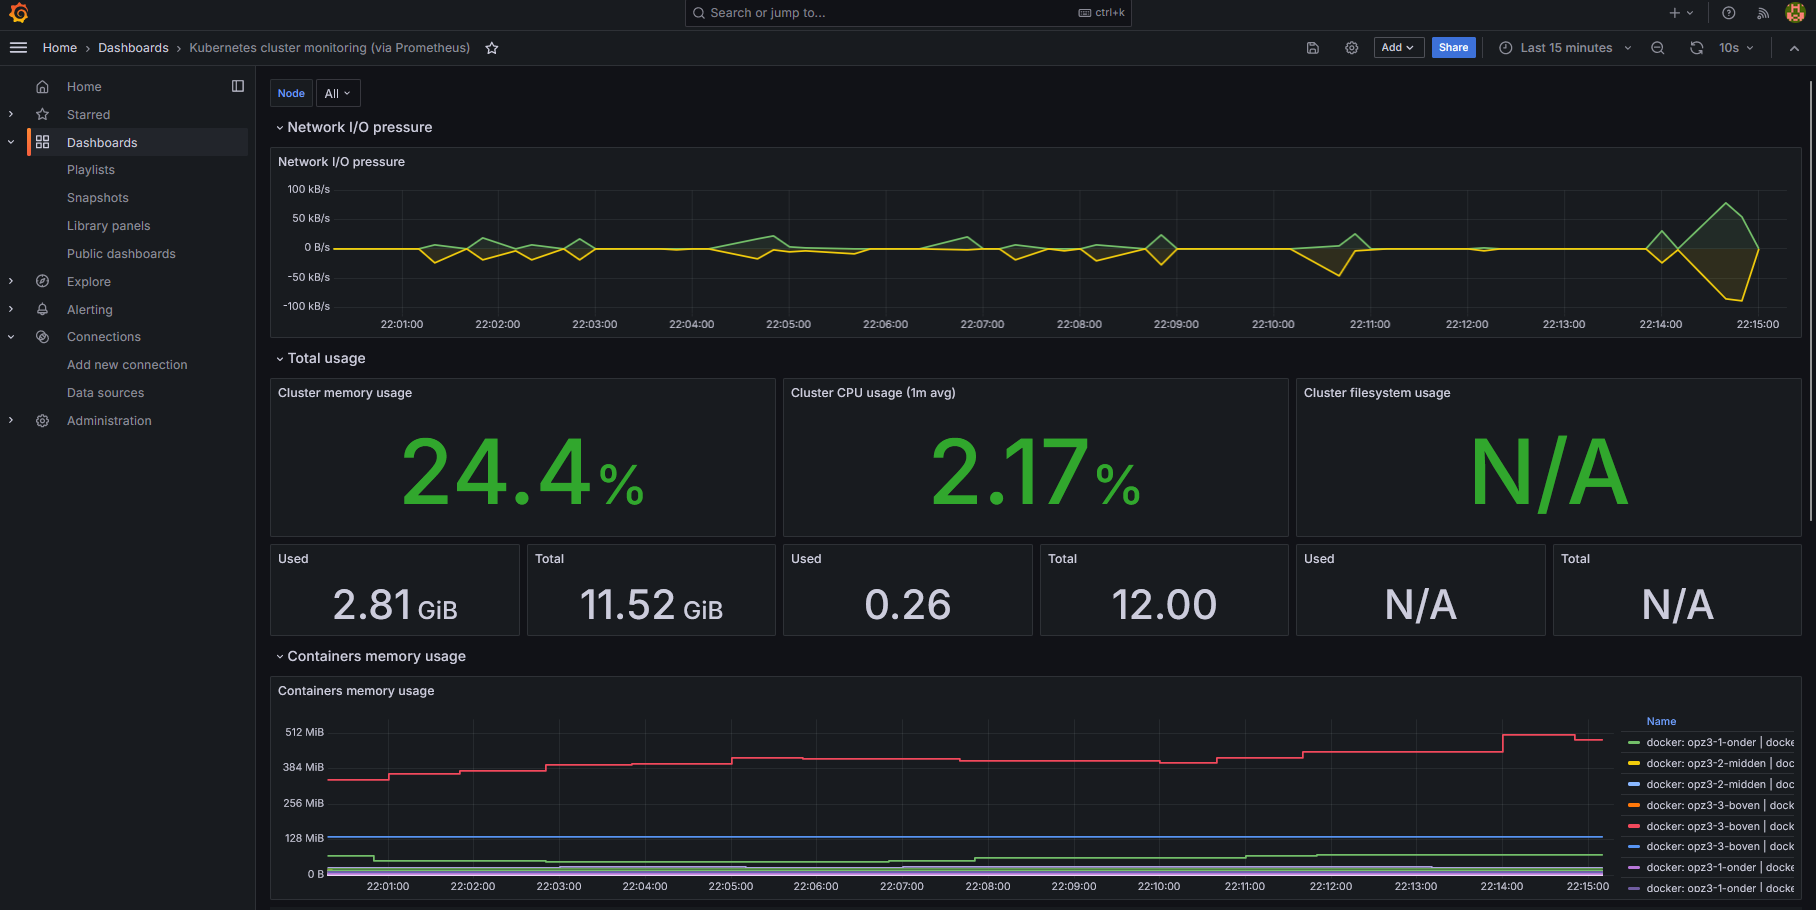Expand the Administration sidebar section

[x=11, y=421]
